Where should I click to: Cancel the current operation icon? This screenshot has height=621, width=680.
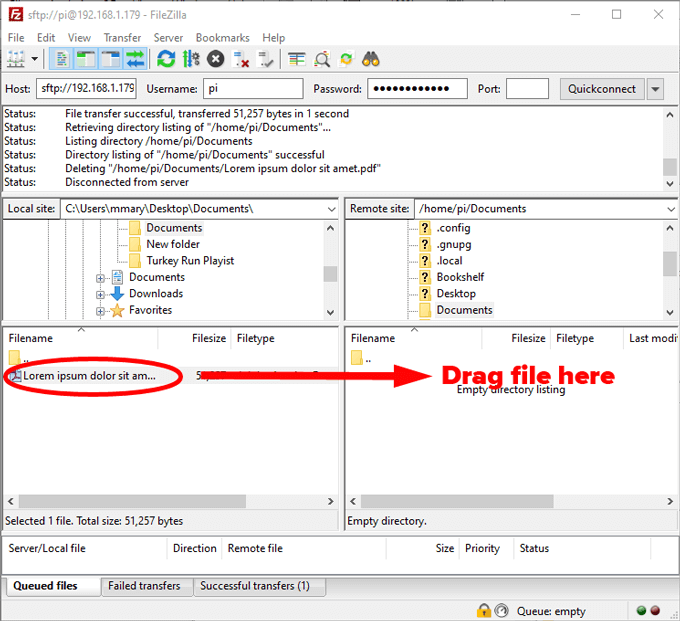point(216,59)
